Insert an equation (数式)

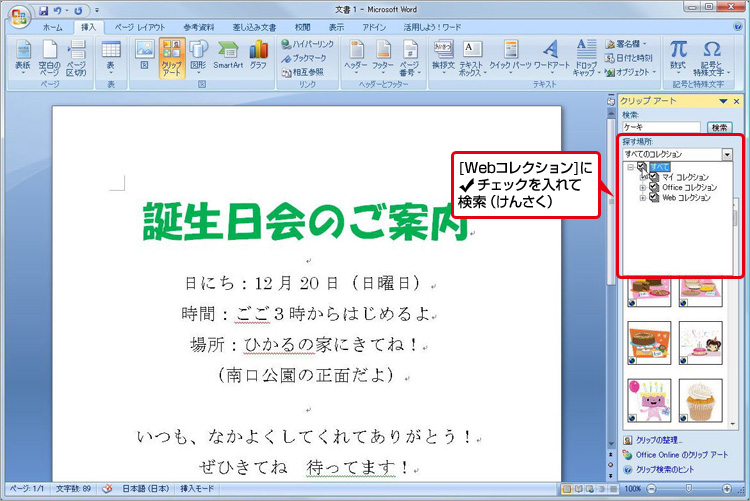click(678, 58)
